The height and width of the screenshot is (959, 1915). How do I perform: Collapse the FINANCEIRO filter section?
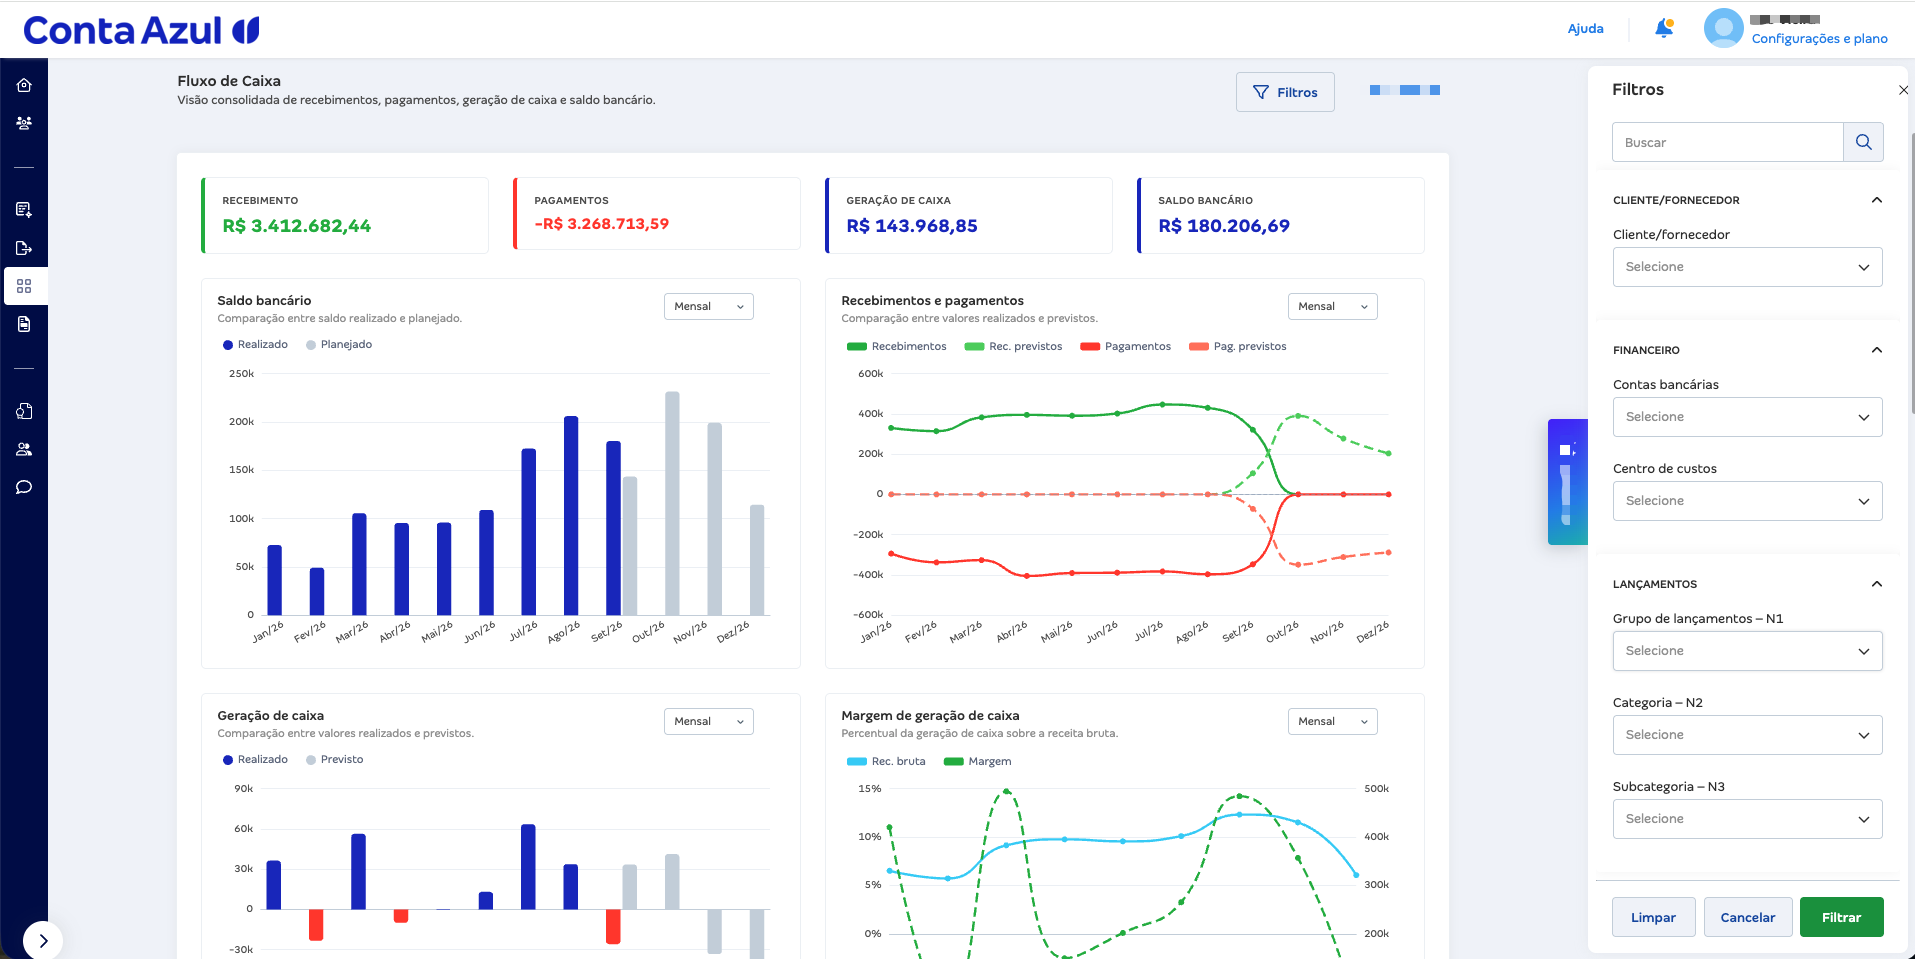1876,350
